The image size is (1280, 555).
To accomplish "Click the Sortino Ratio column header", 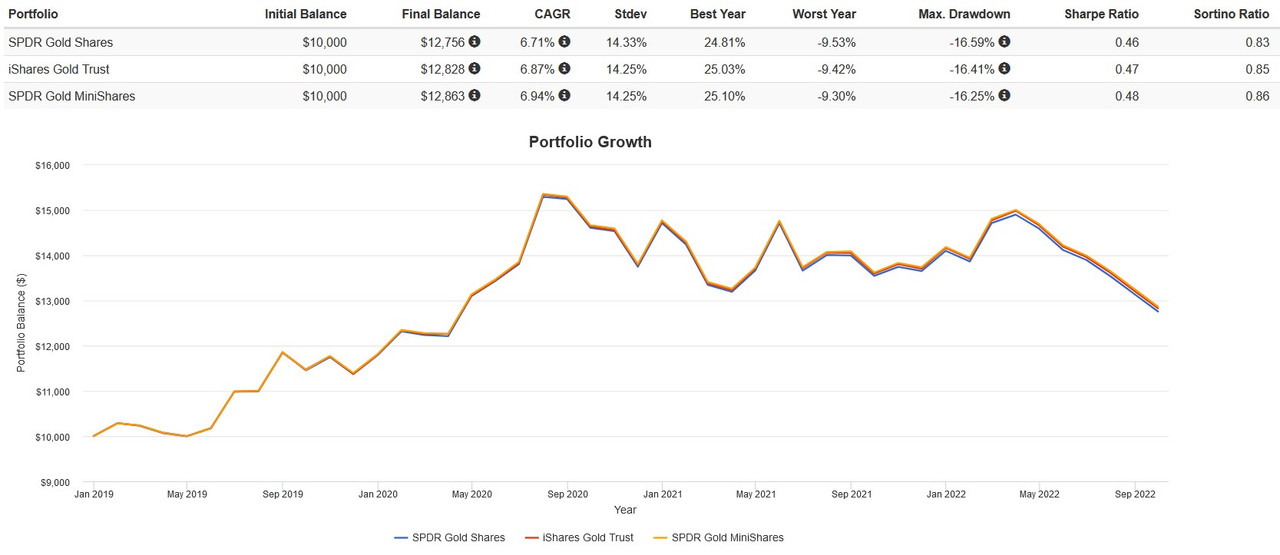I will pos(1232,14).
